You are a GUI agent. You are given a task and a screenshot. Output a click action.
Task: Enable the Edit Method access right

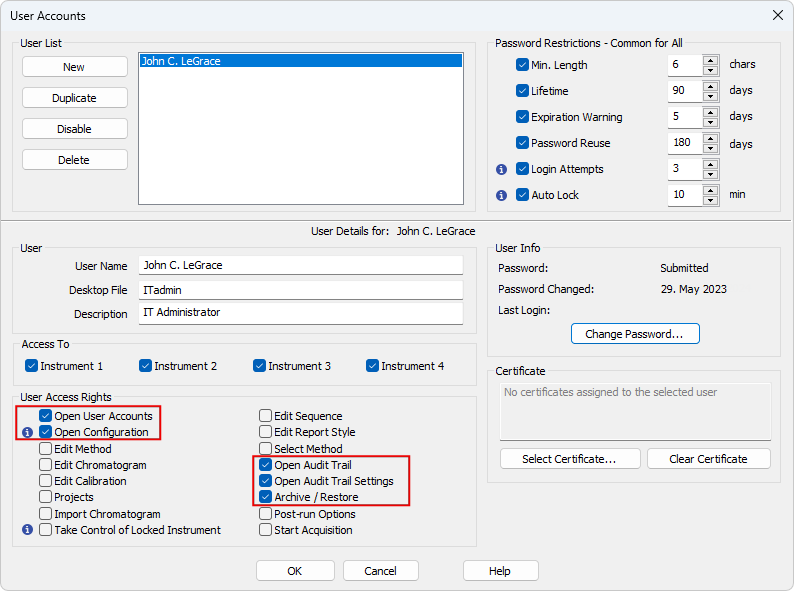[46, 449]
